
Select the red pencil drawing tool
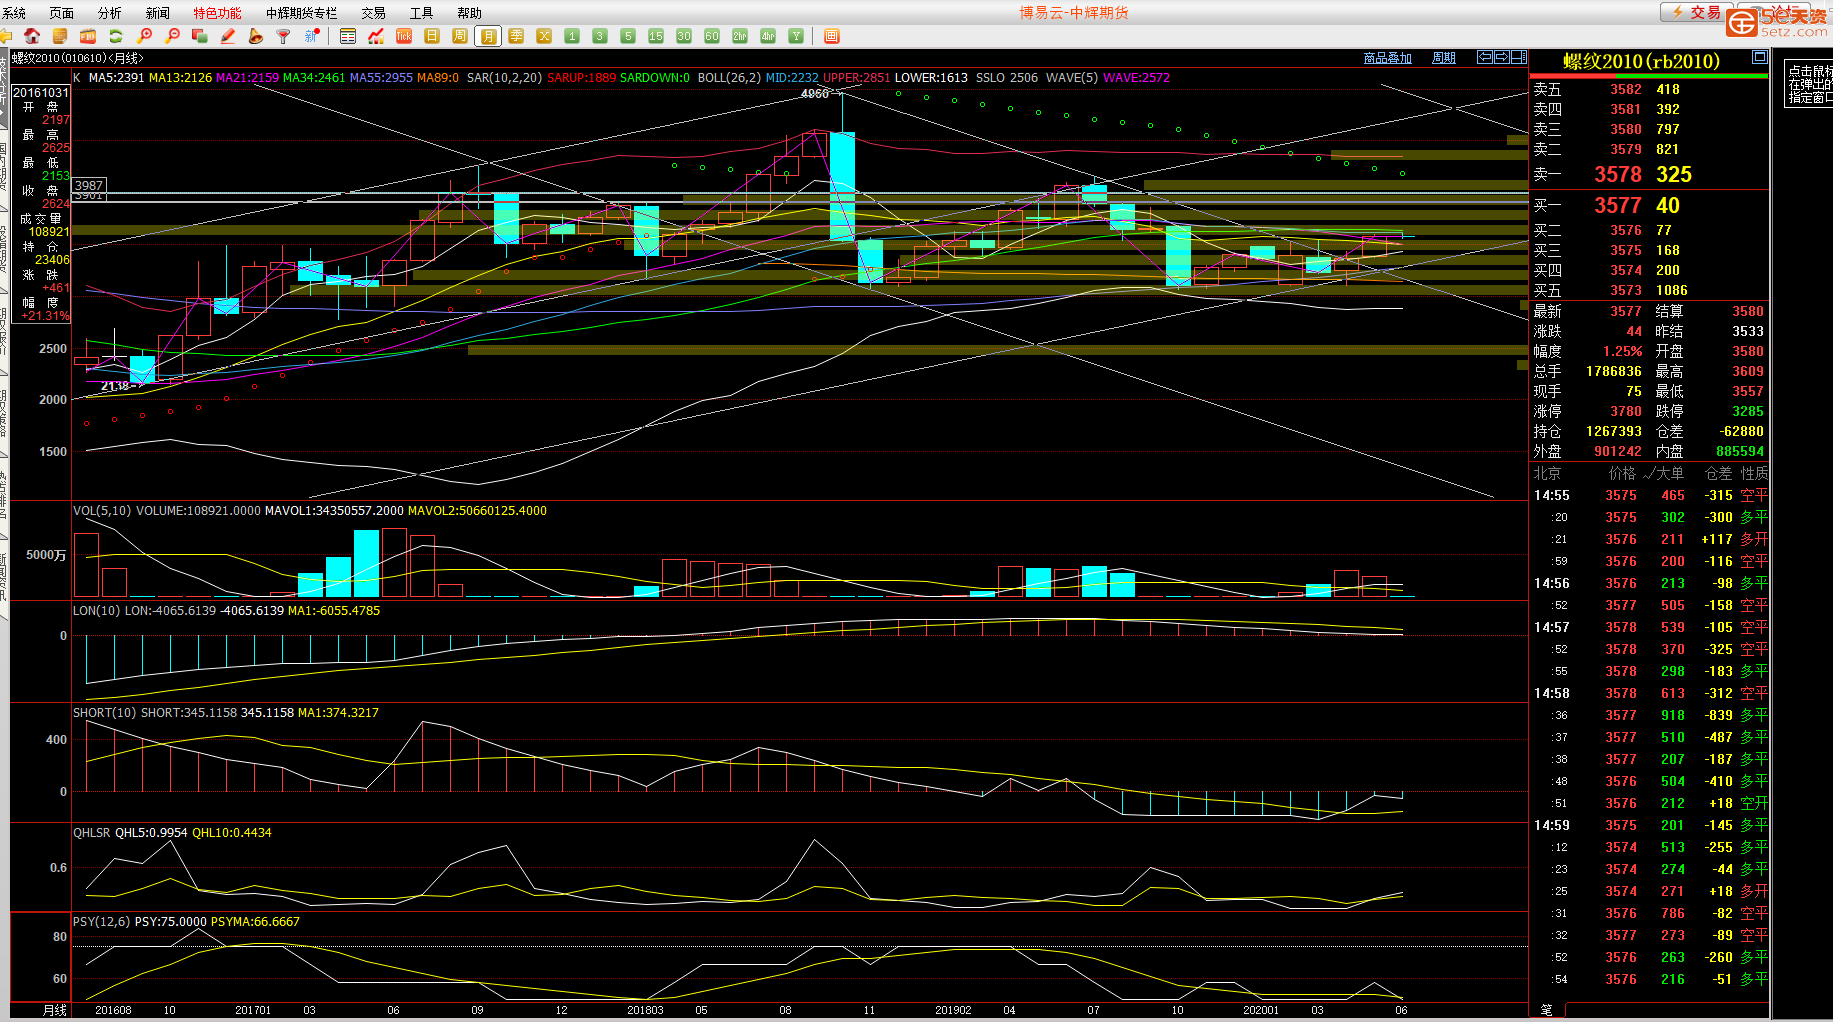coord(228,36)
